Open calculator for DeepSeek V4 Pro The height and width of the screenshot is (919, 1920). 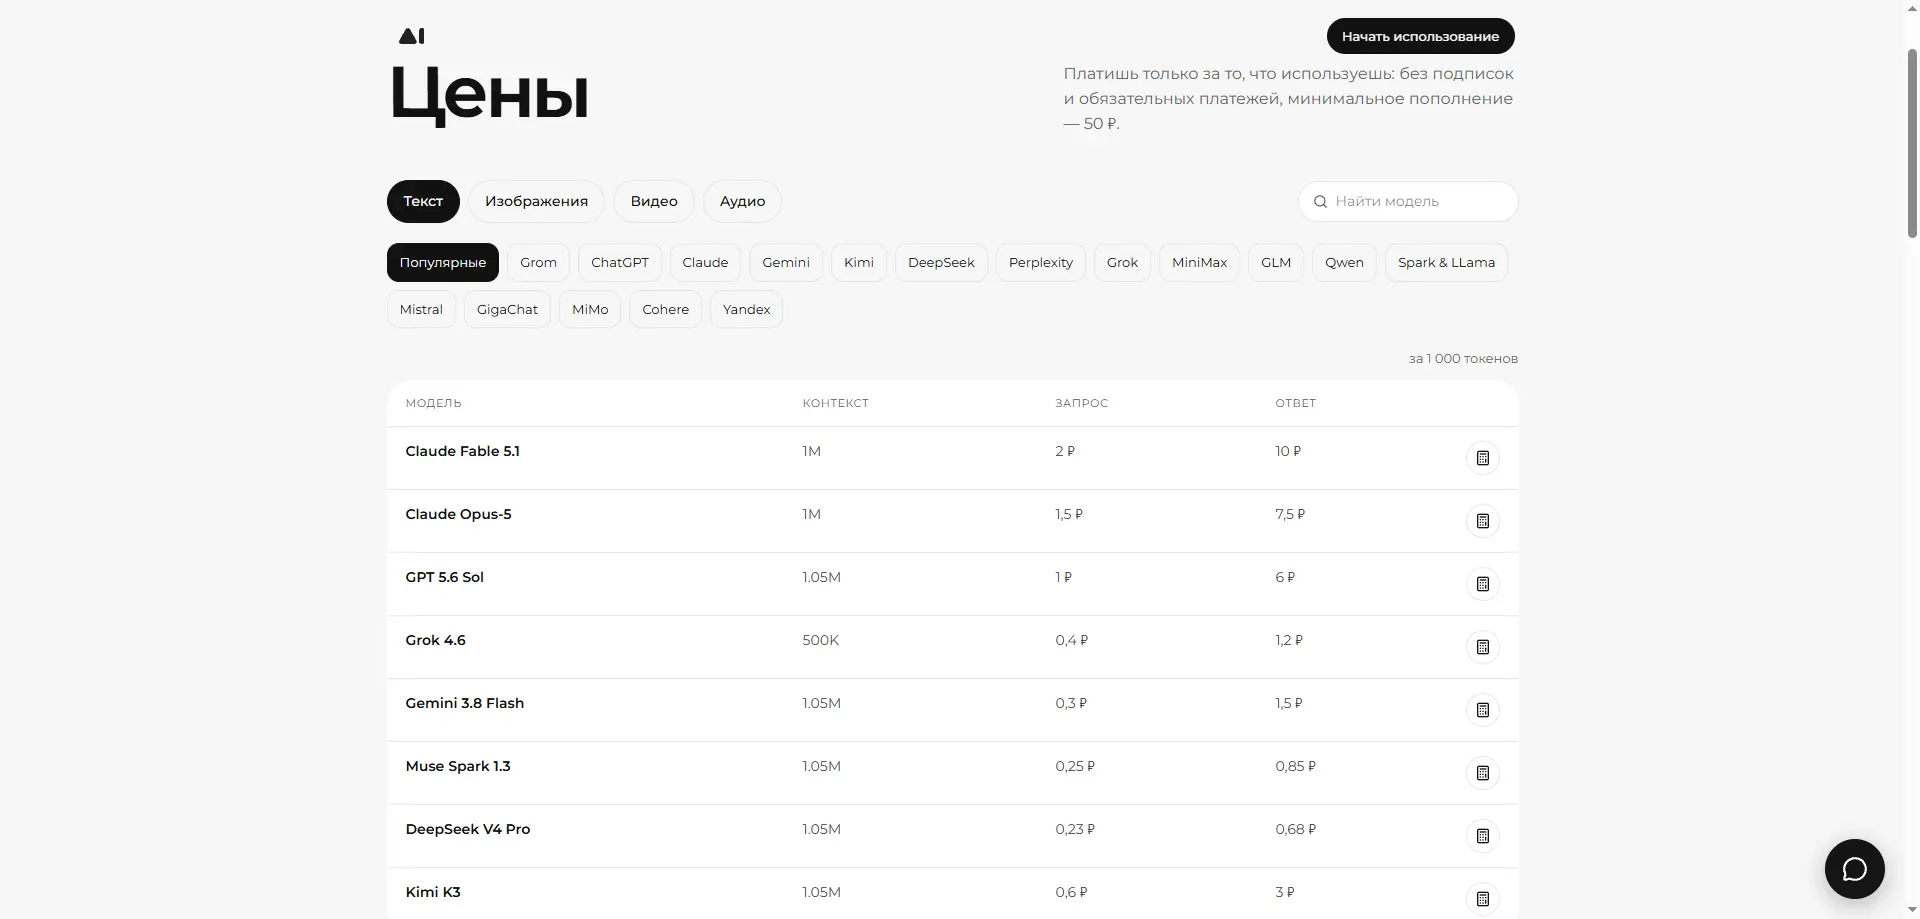coord(1483,836)
